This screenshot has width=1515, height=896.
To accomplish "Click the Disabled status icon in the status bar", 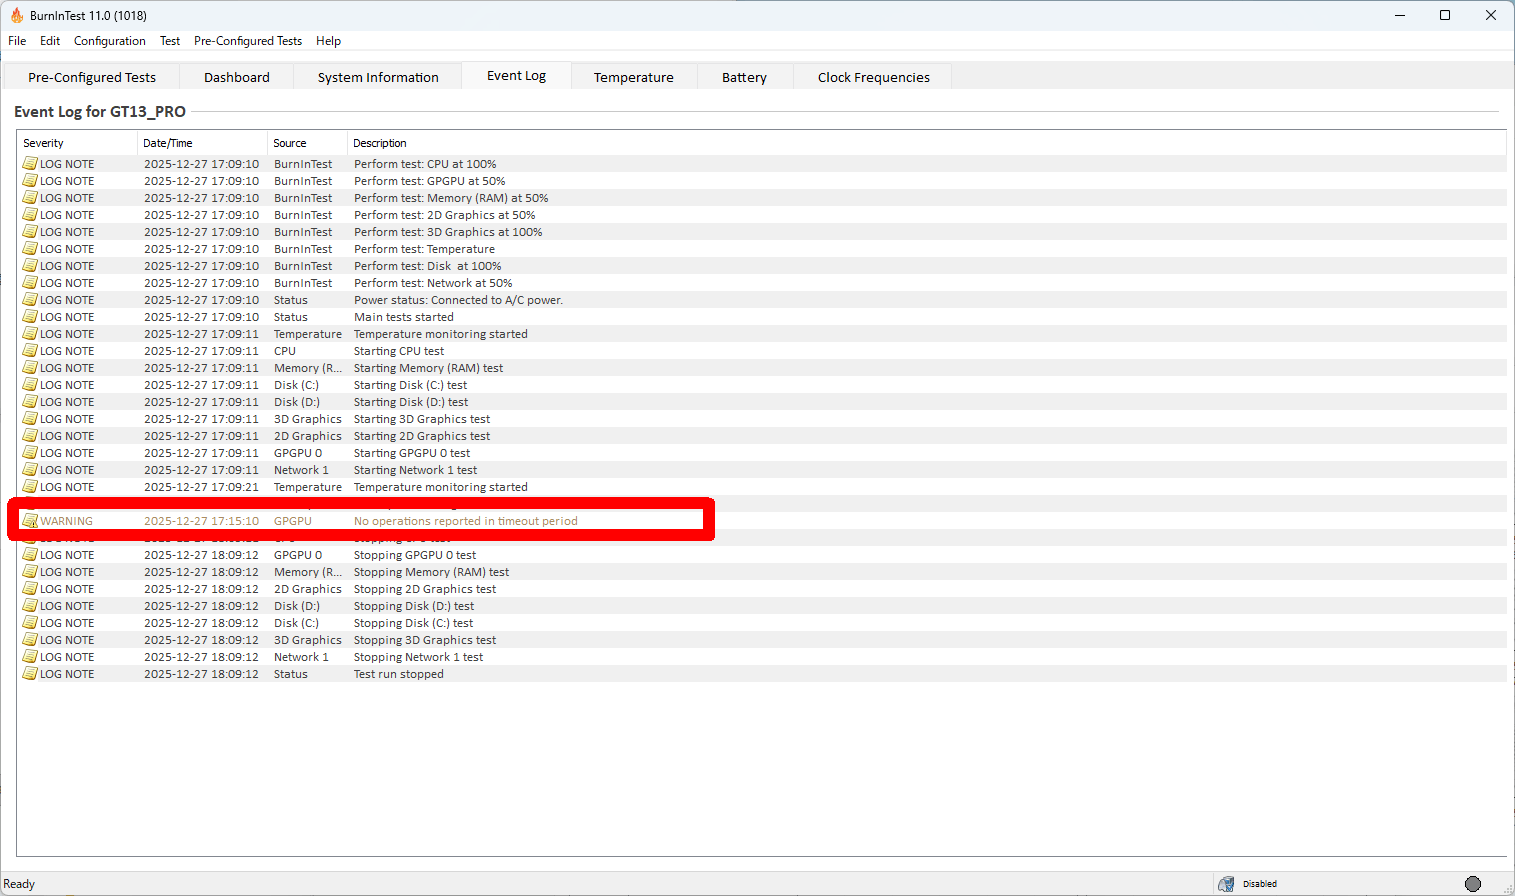I will (1226, 884).
